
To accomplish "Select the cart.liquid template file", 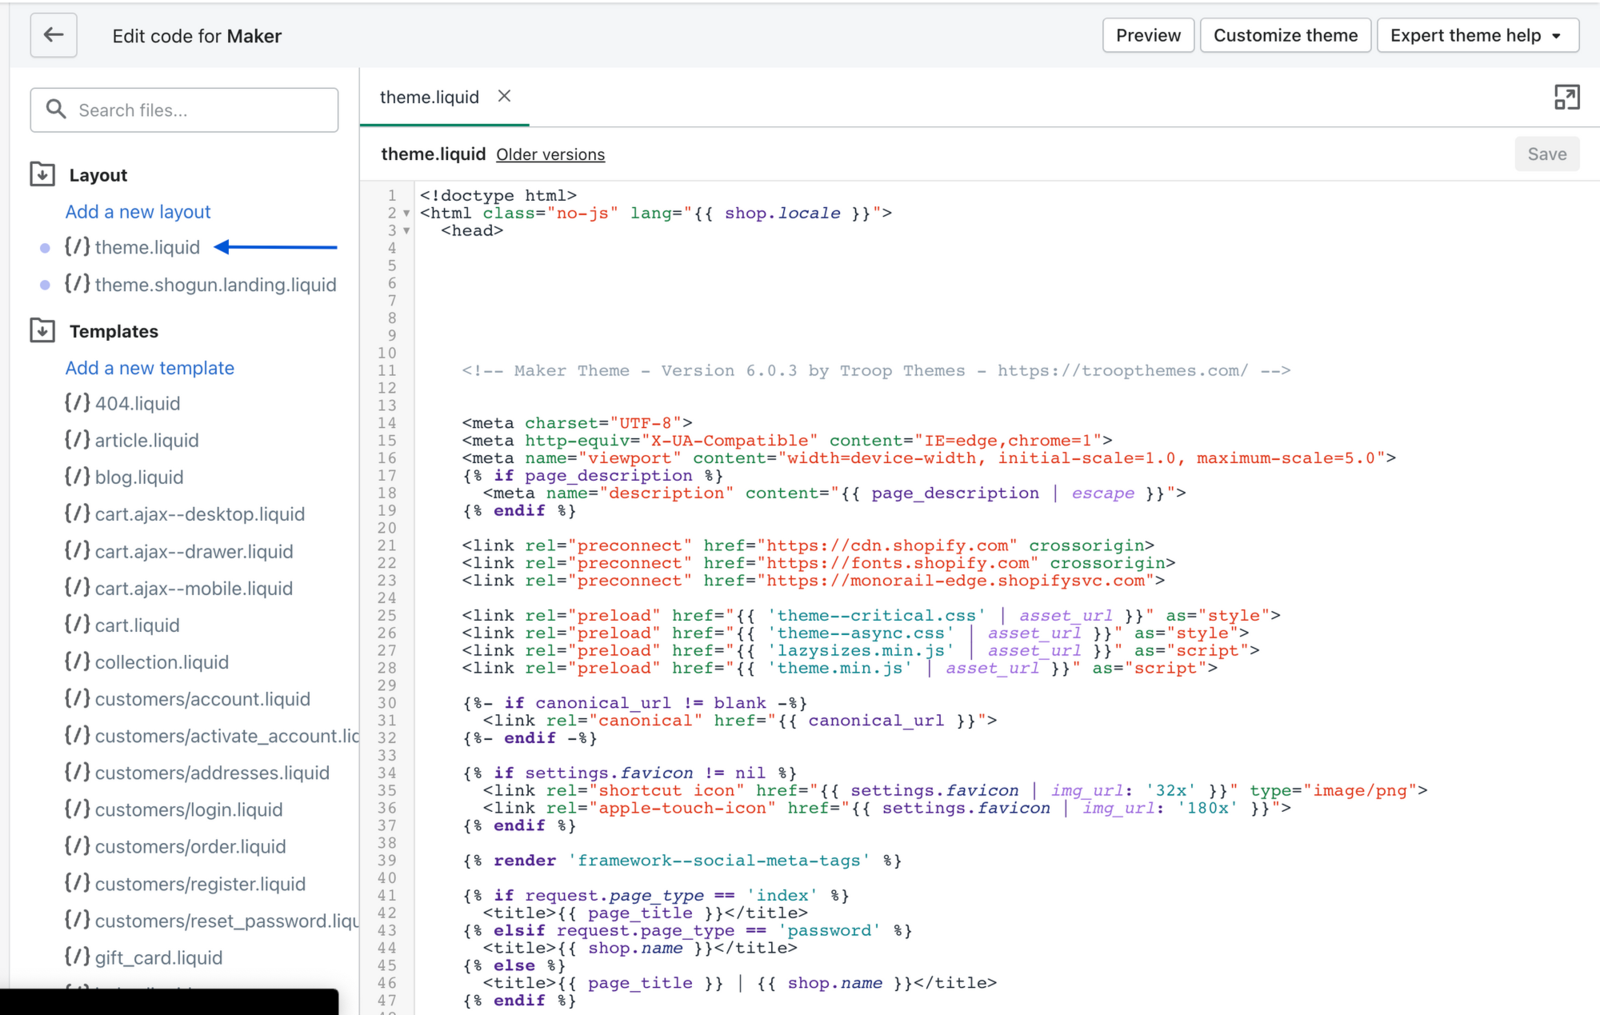I will [137, 625].
